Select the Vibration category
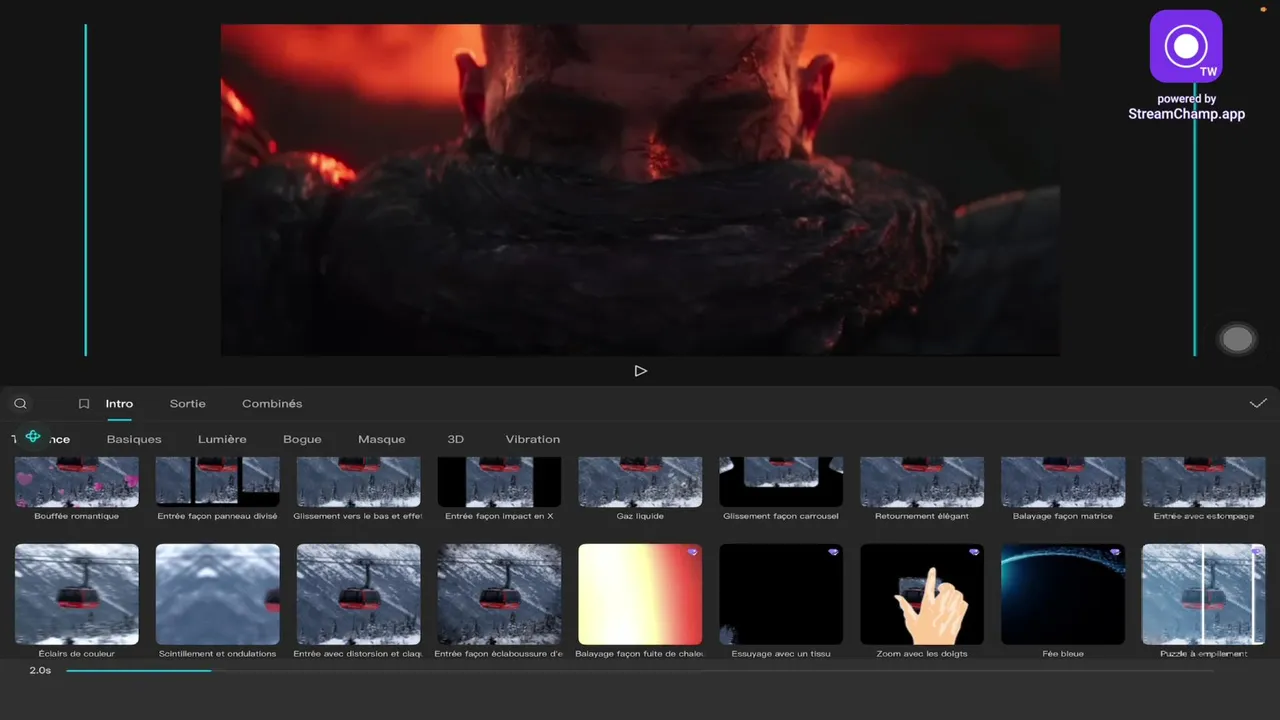 [x=533, y=439]
